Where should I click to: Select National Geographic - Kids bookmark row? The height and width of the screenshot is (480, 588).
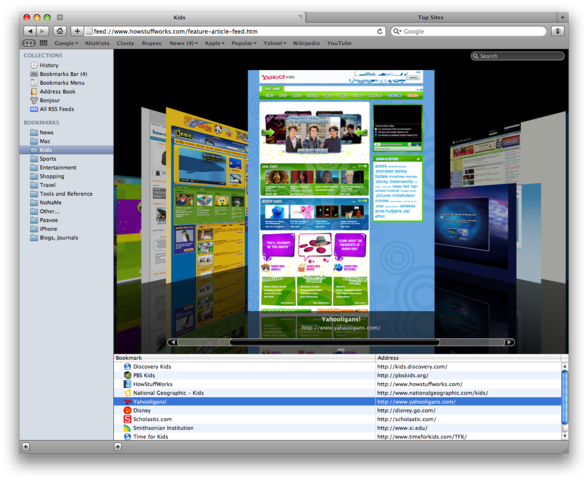338,393
